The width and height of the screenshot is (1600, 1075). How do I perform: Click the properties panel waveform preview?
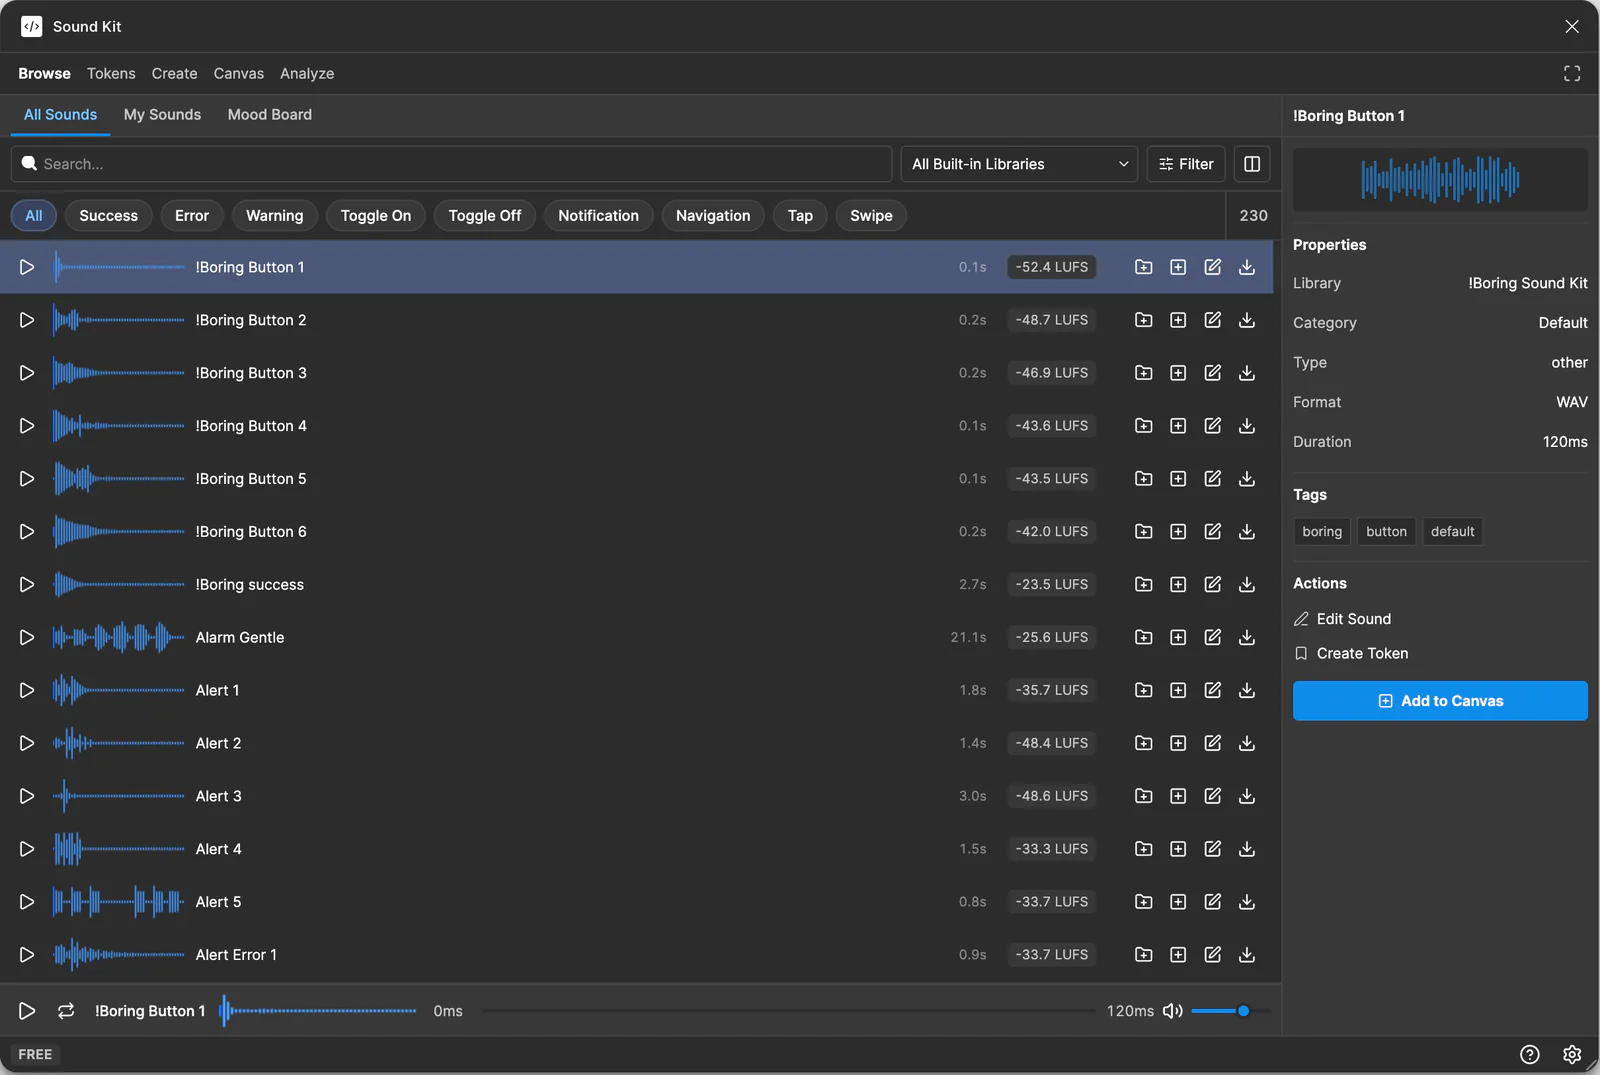point(1440,180)
